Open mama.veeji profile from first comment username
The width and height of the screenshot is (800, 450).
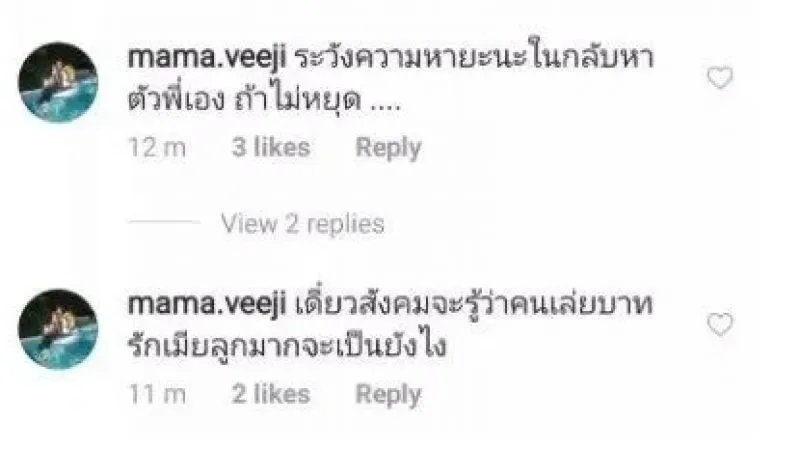coord(207,58)
